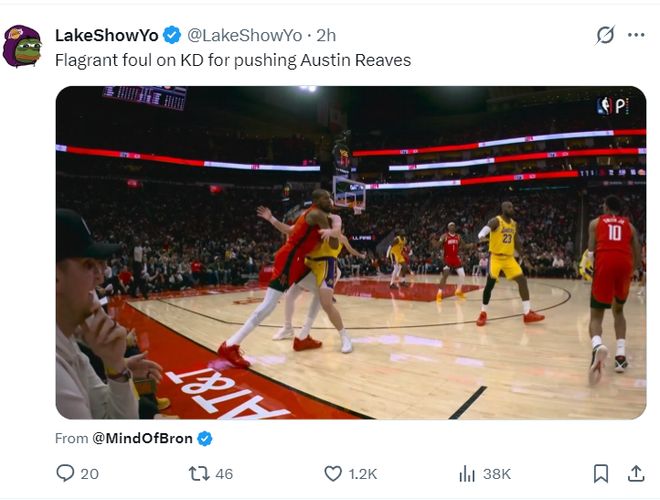Visit the @LakeShowYo handle link

click(244, 35)
